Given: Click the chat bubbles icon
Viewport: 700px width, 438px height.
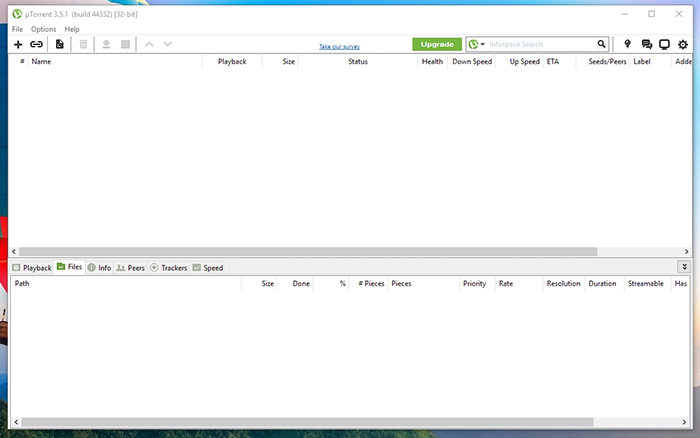Looking at the screenshot, I should point(646,44).
